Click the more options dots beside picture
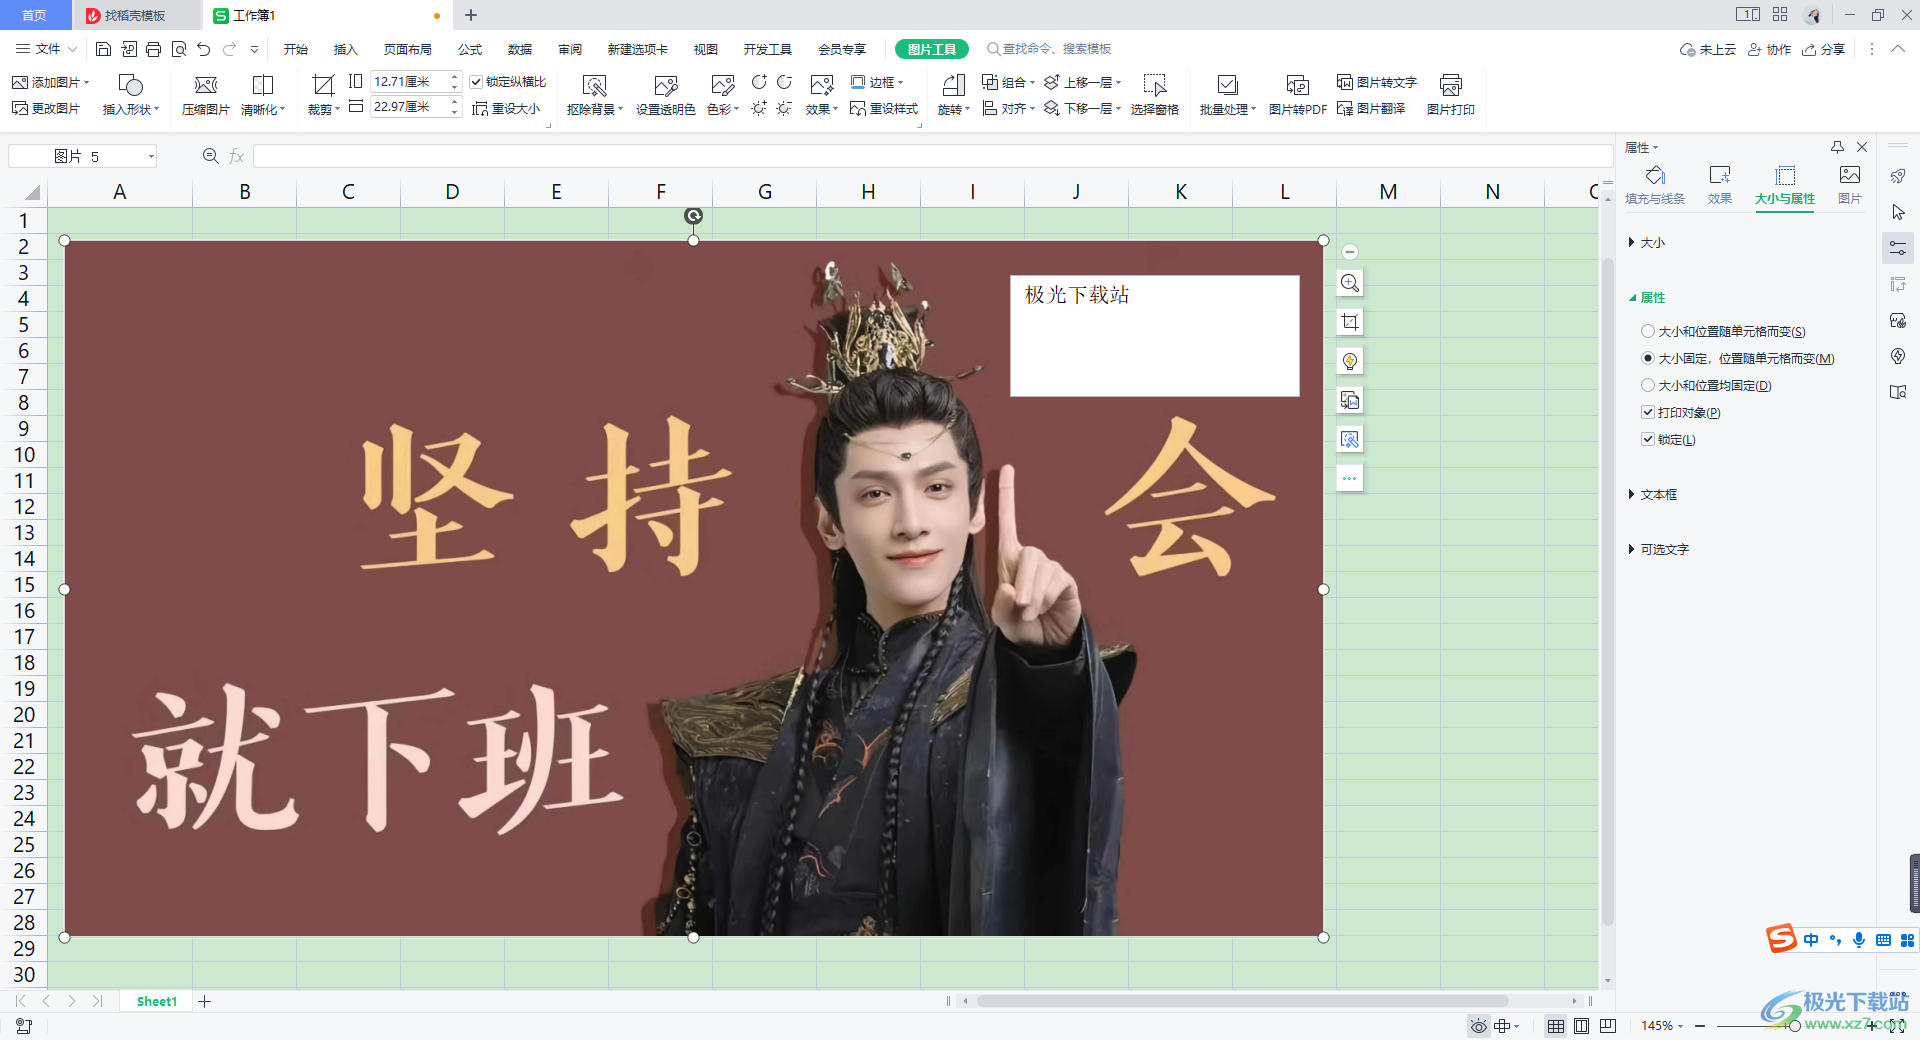Viewport: 1920px width, 1040px height. click(x=1350, y=478)
